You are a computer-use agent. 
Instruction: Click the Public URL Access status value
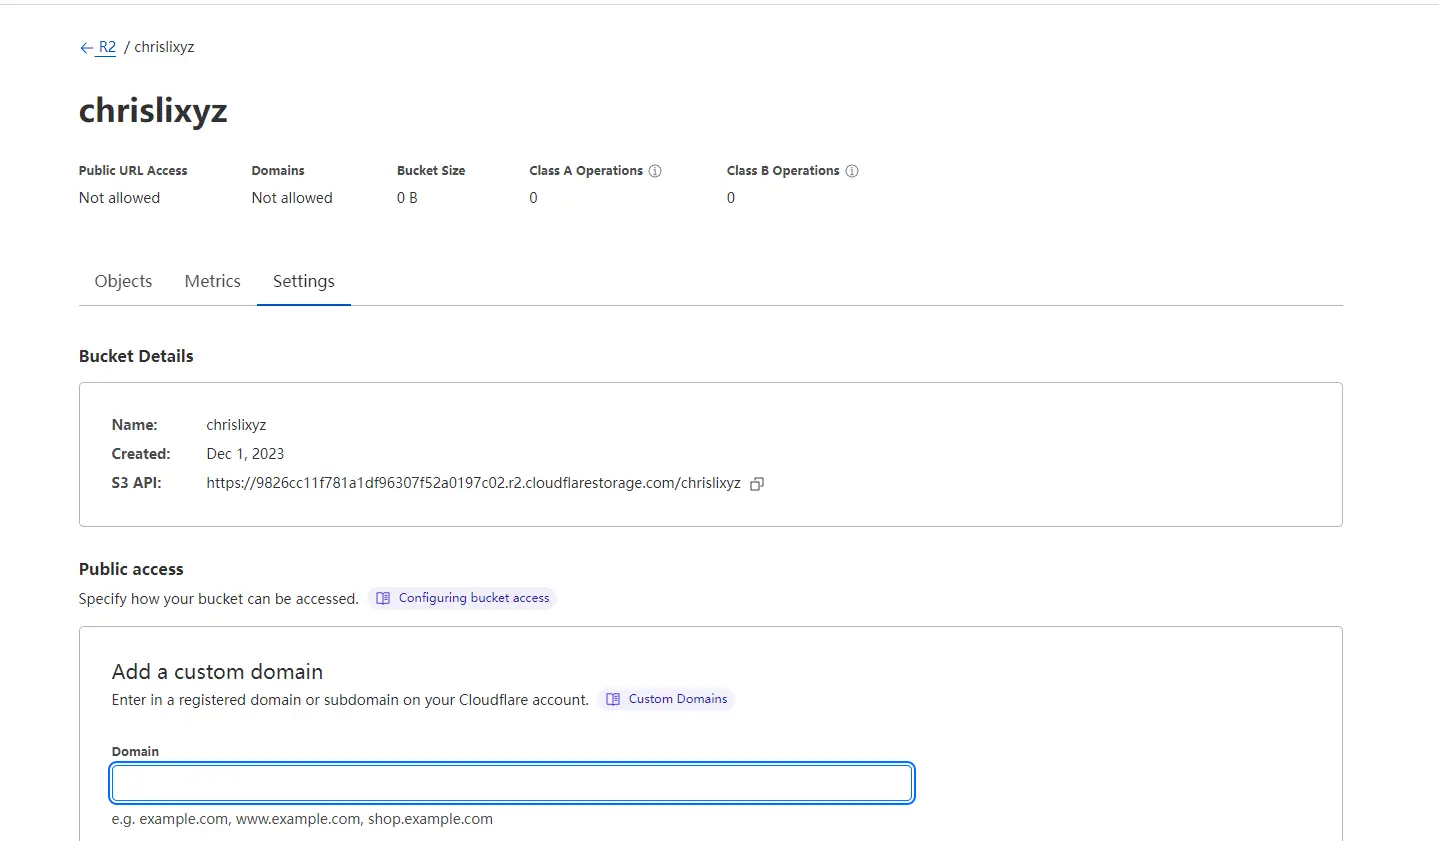[x=118, y=197]
